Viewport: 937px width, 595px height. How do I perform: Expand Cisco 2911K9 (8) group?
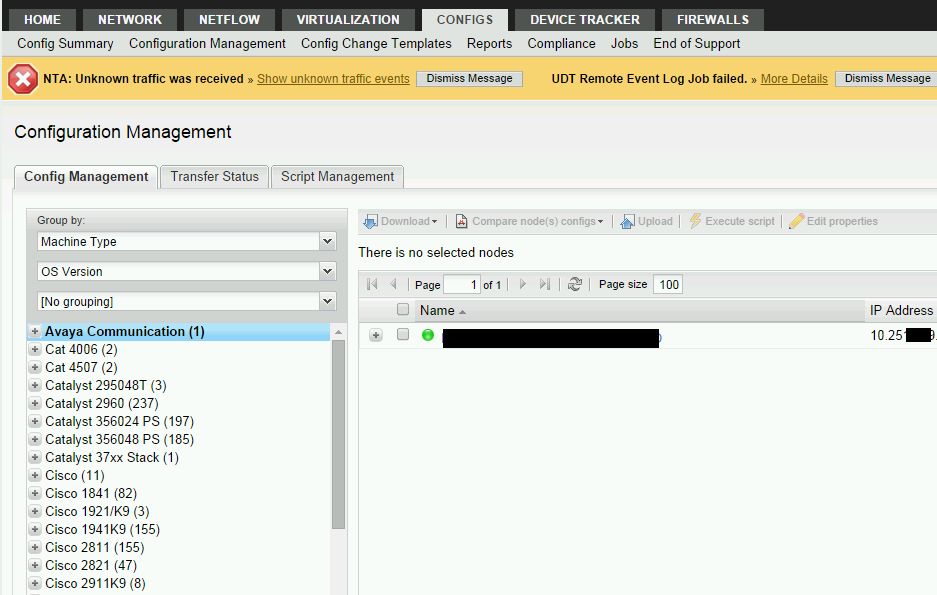point(35,583)
